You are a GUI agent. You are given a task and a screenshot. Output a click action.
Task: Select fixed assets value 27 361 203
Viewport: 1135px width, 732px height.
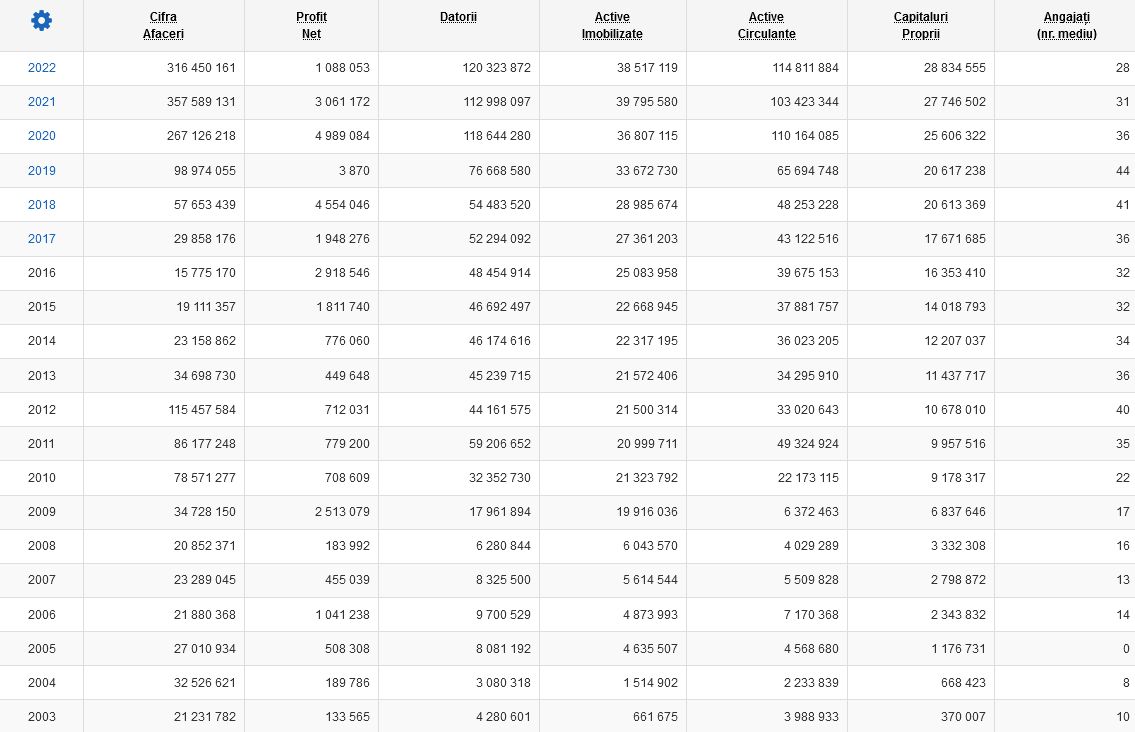pos(646,239)
